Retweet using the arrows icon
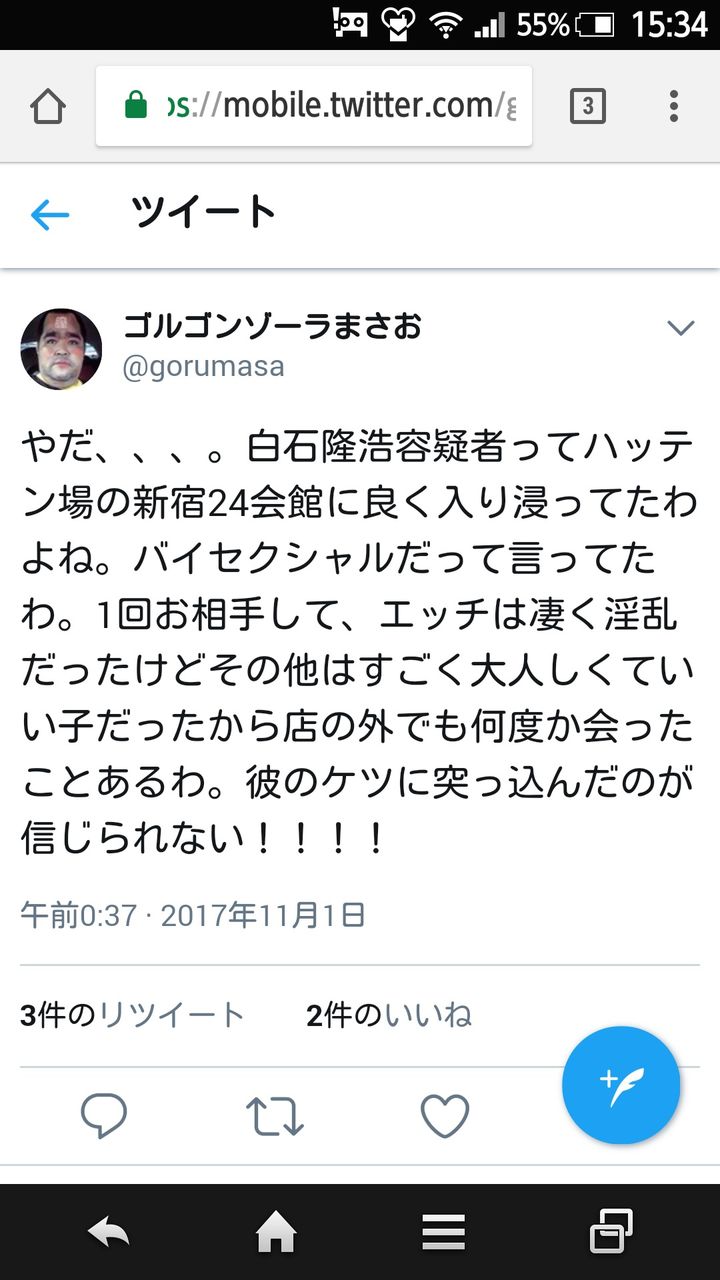Image resolution: width=720 pixels, height=1280 pixels. 274,1116
